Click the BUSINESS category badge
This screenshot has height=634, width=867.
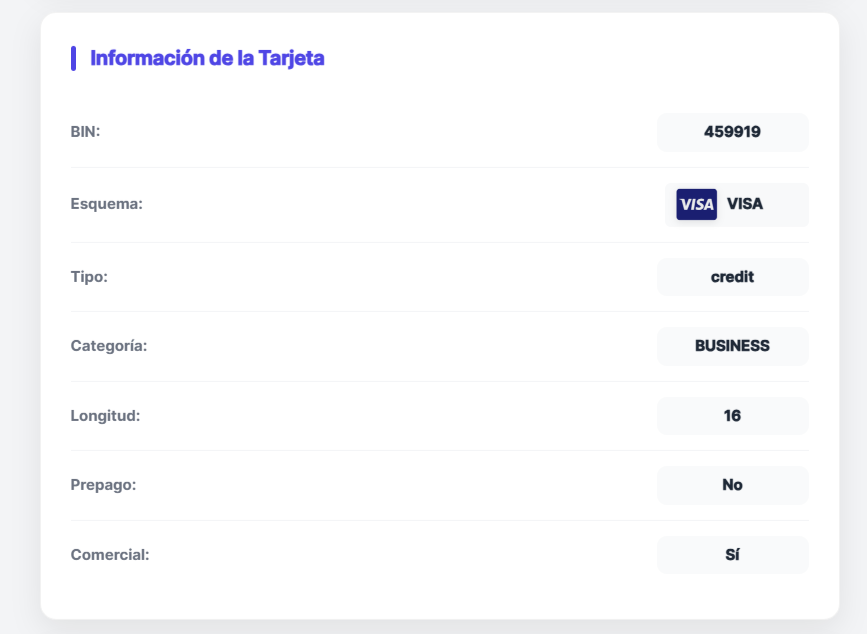click(732, 346)
